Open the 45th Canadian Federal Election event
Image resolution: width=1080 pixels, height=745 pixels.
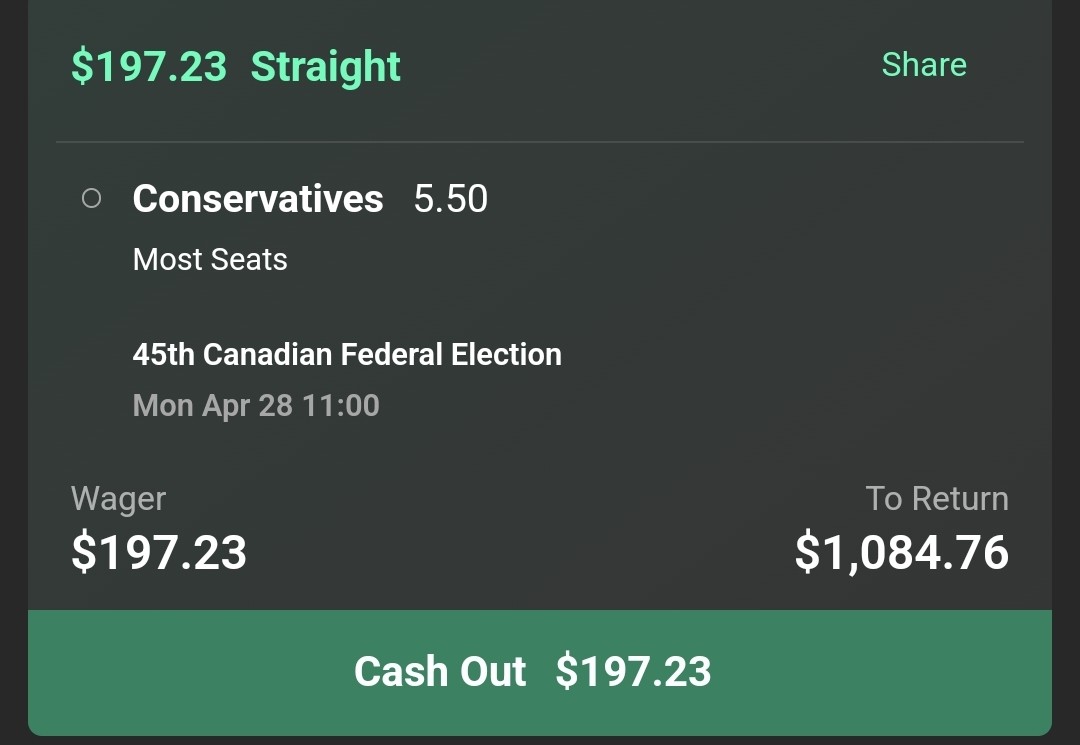pyautogui.click(x=346, y=355)
